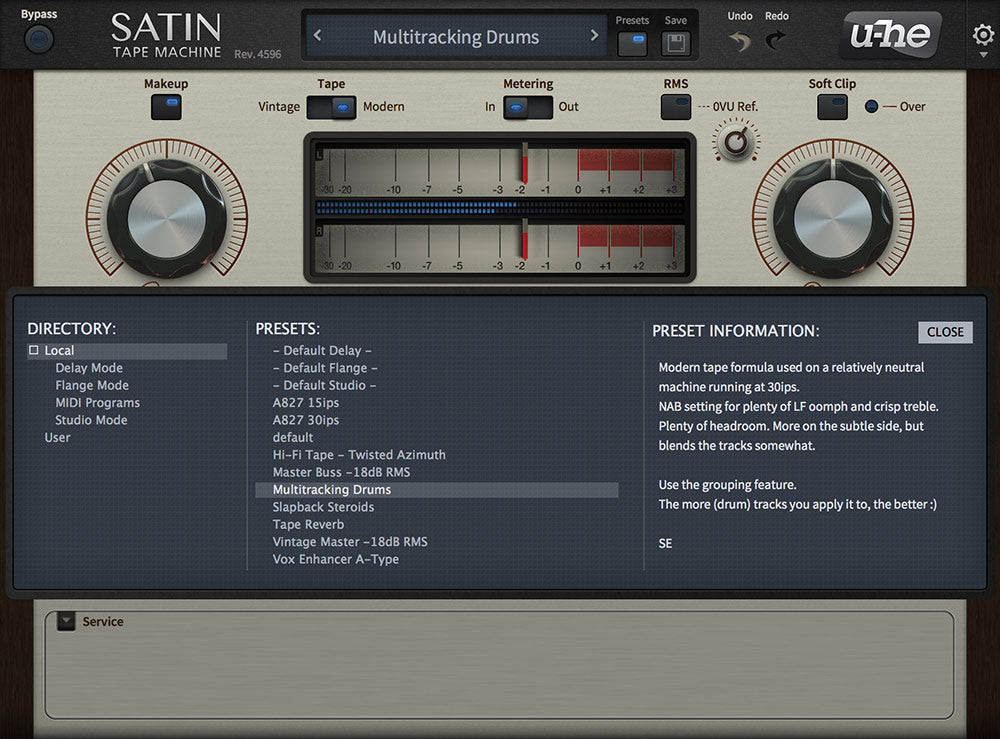This screenshot has width=1000, height=739.
Task: Click the Undo arrow icon
Action: [x=739, y=41]
